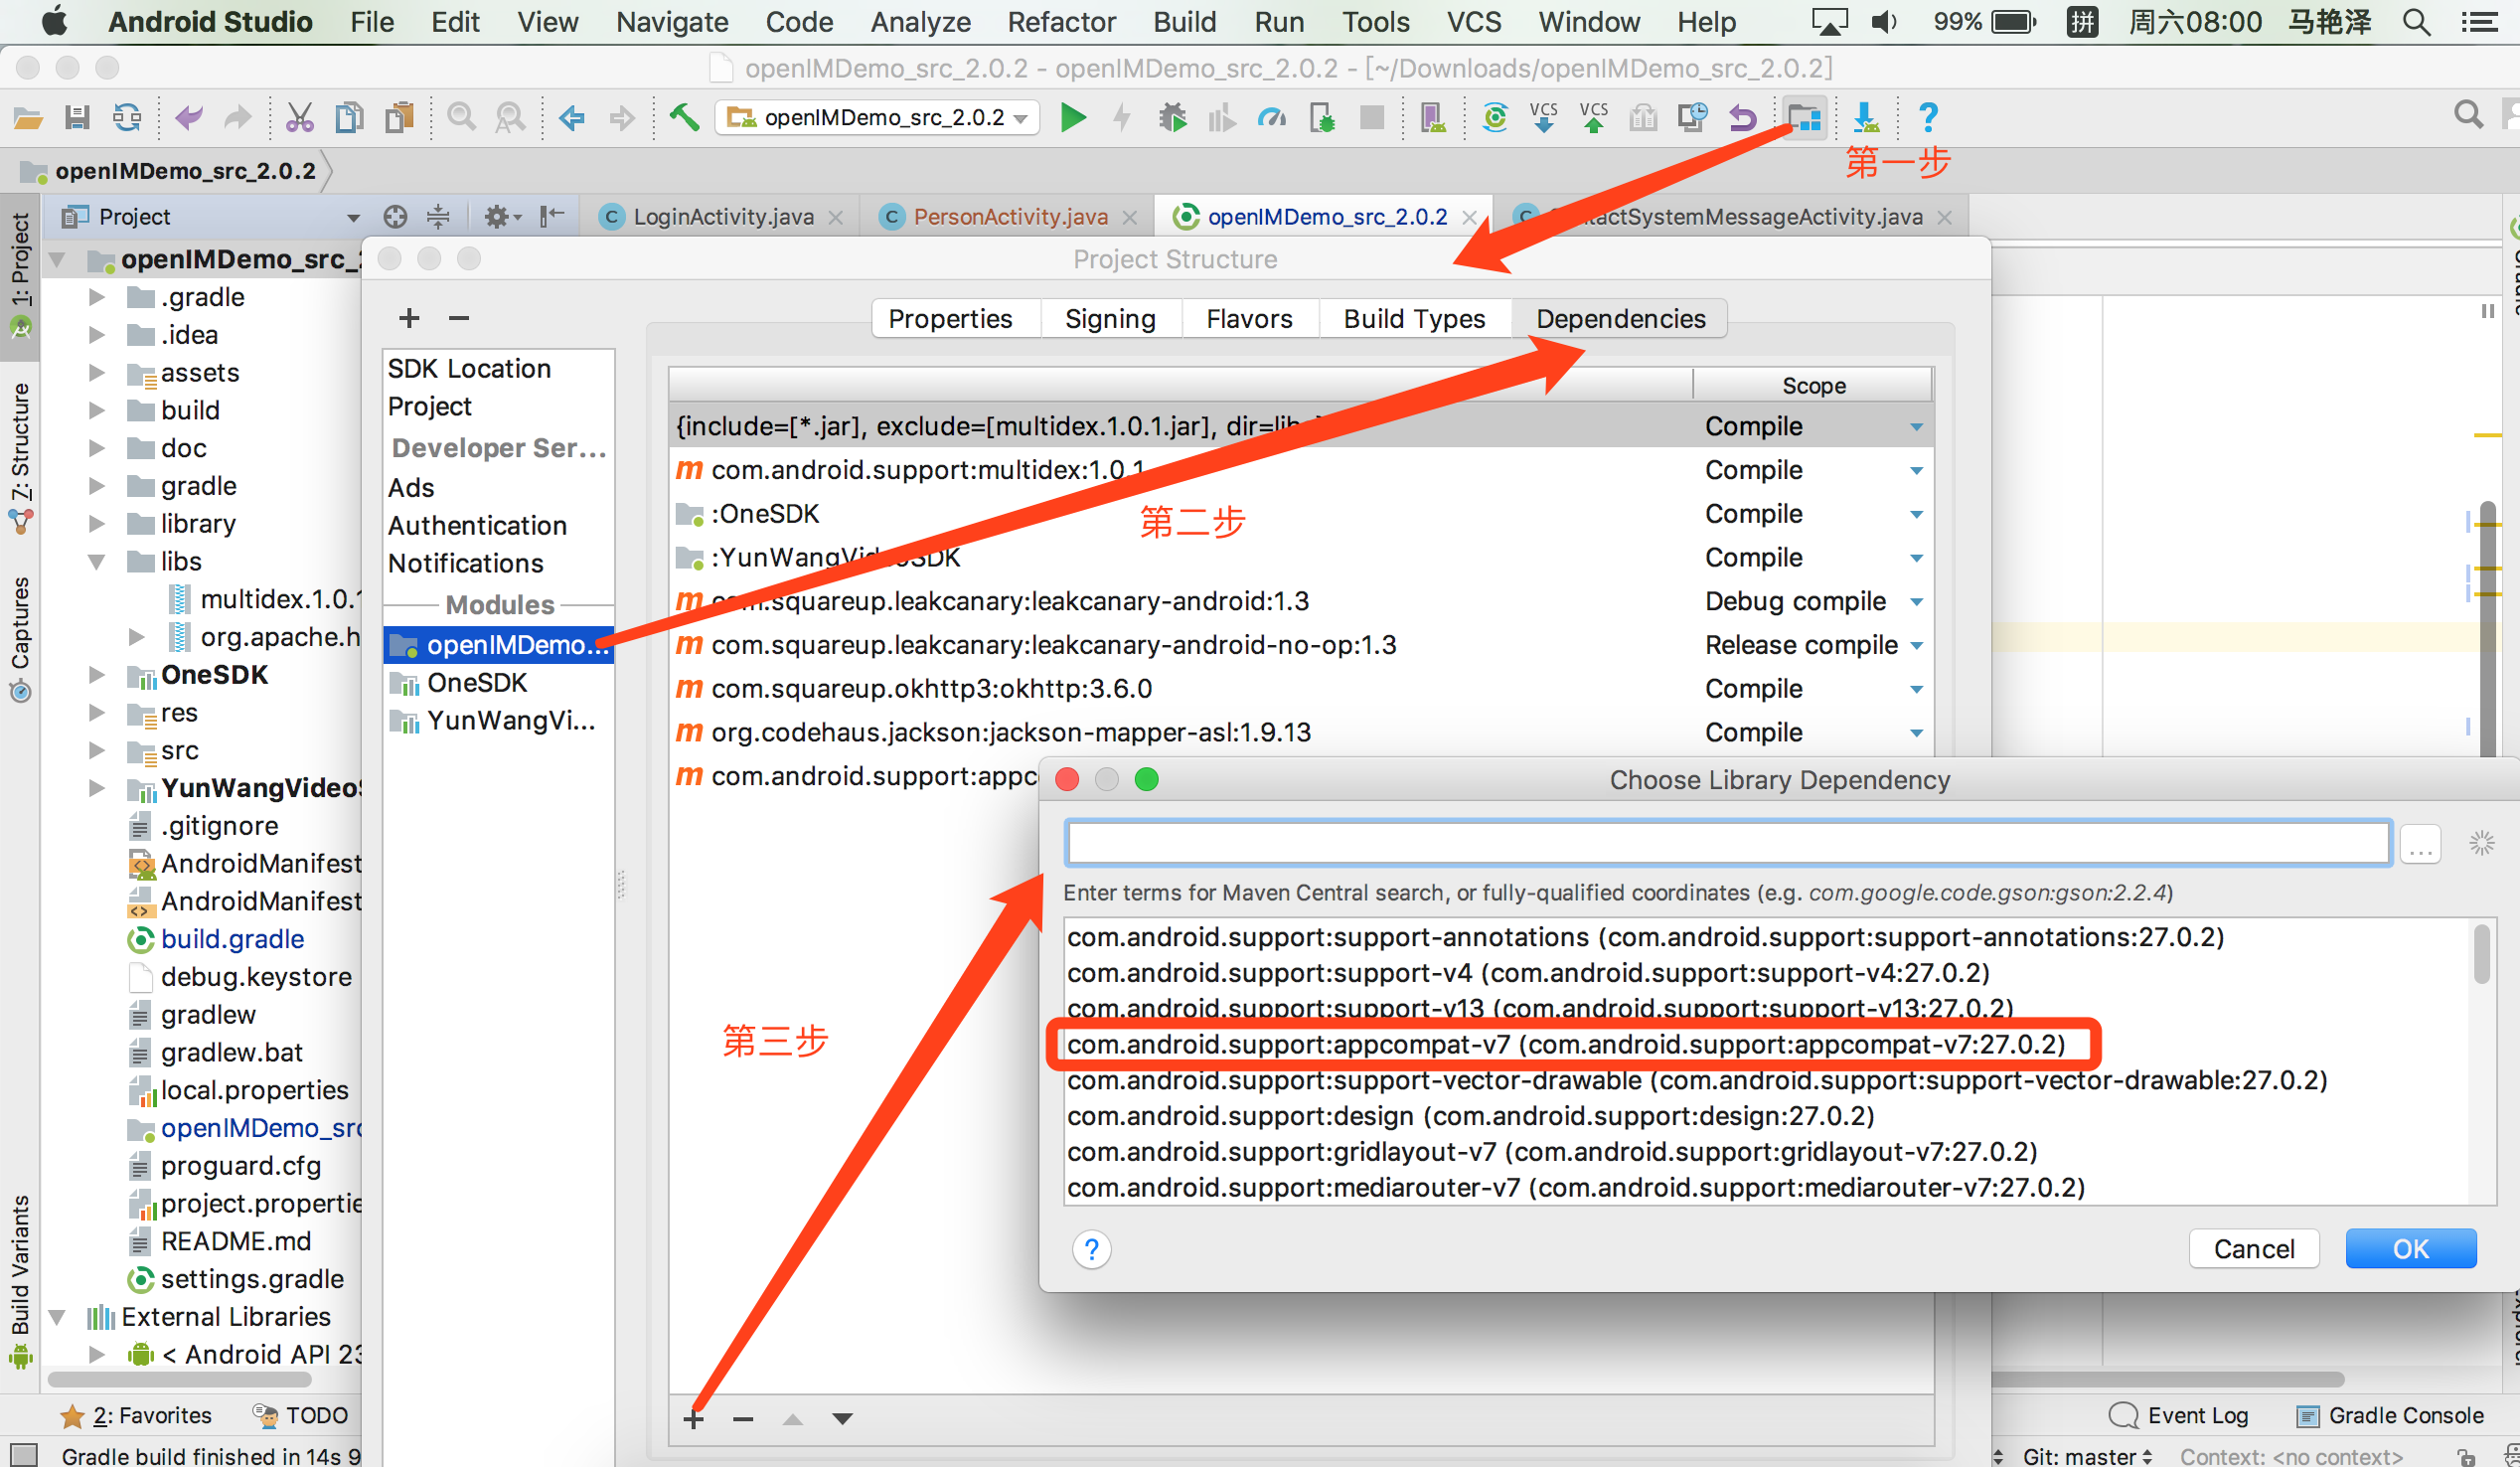Expand the src folder
Screen dimensions: 2520x1467
click(97, 750)
